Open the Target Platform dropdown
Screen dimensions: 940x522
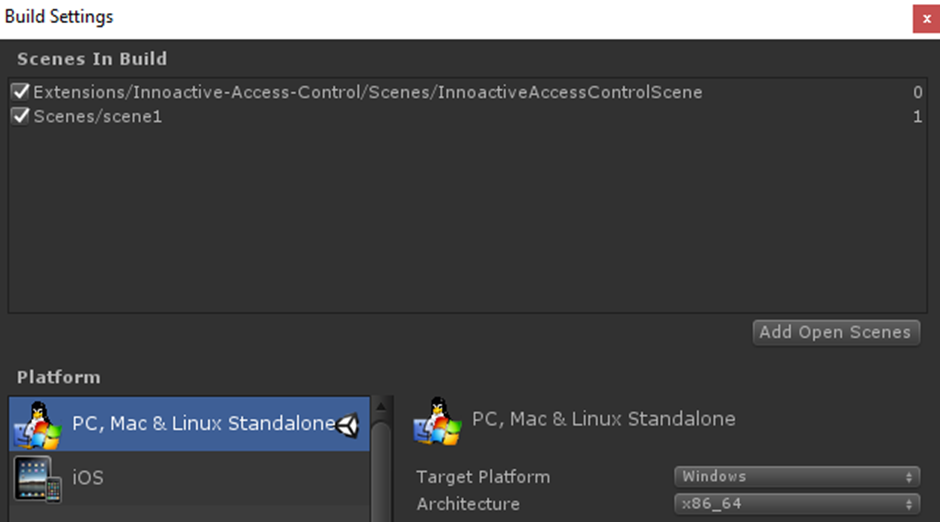coord(796,477)
